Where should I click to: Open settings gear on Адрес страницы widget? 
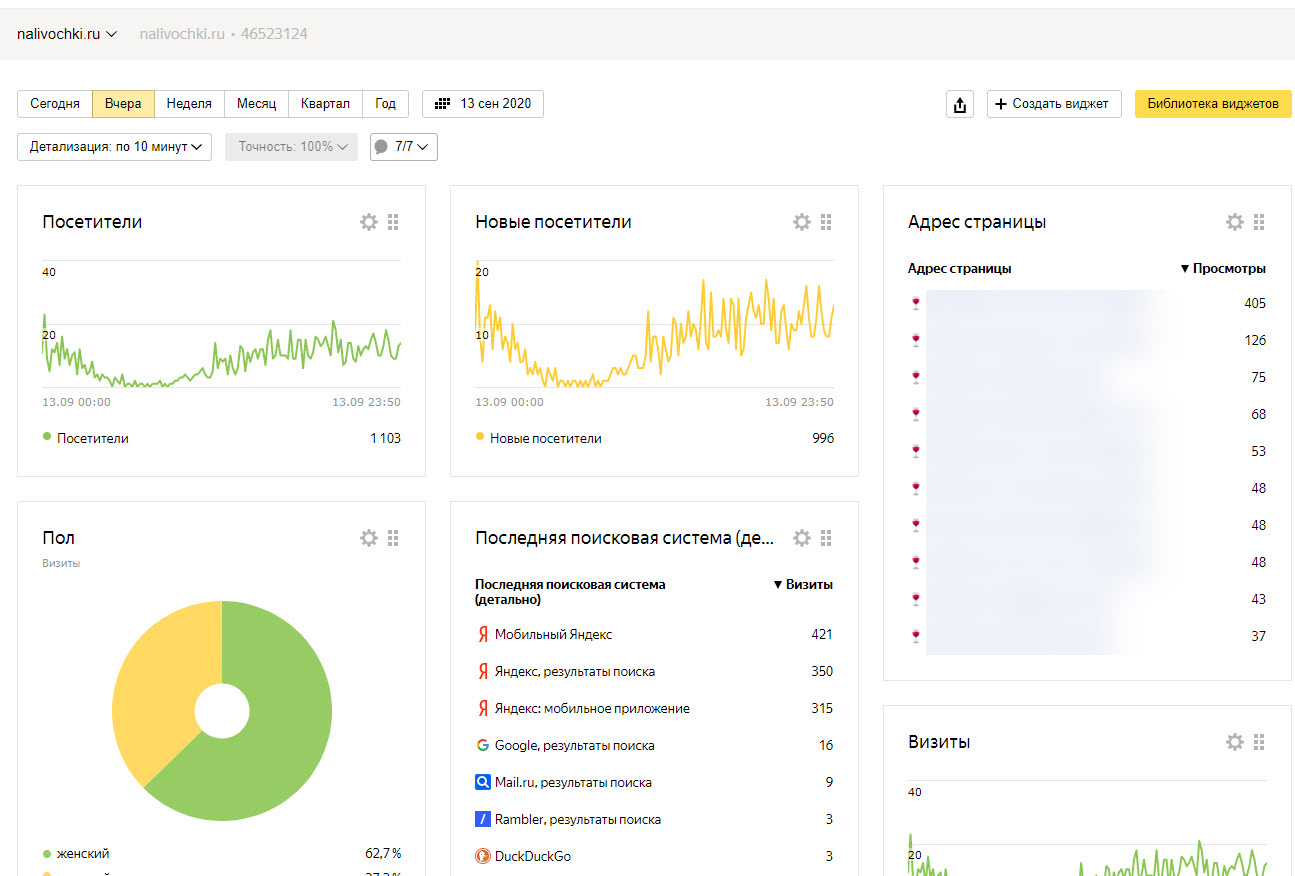[x=1235, y=222]
